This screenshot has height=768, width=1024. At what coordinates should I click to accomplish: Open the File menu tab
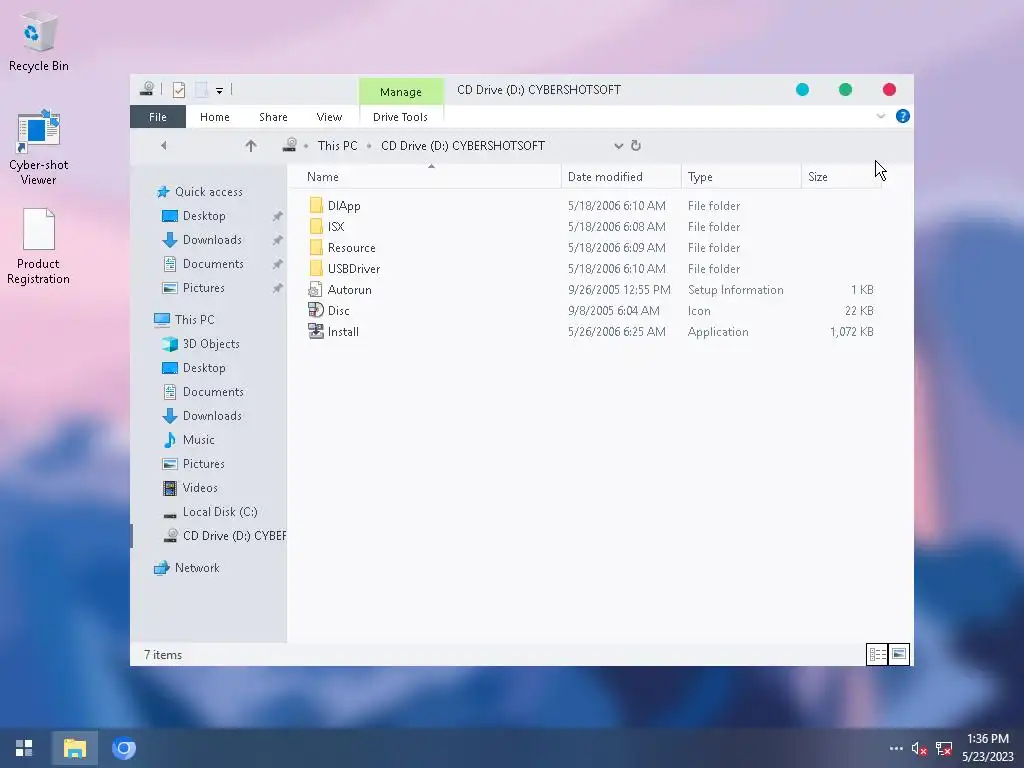click(x=157, y=117)
